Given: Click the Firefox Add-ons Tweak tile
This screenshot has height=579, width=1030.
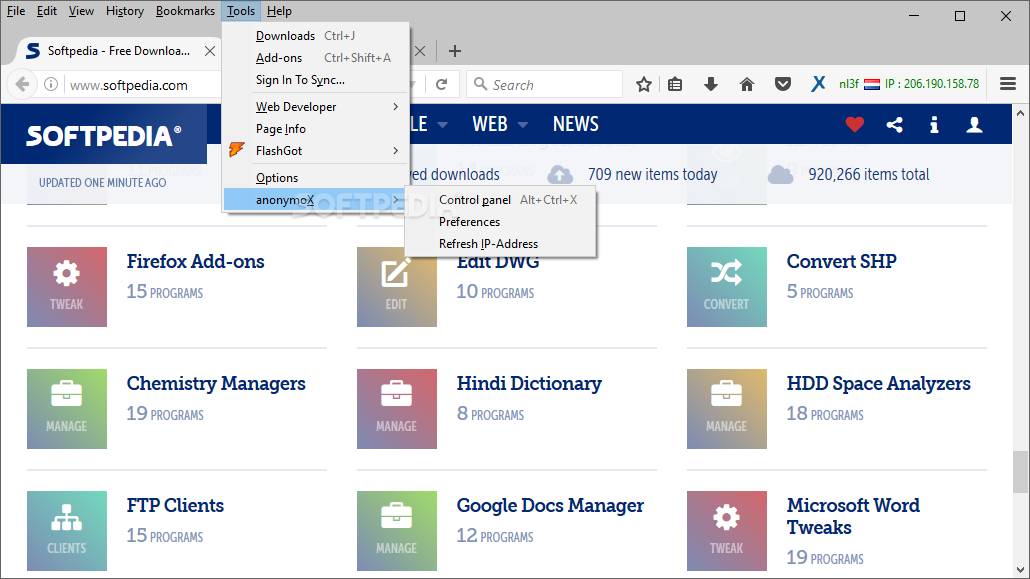Looking at the screenshot, I should [x=67, y=287].
